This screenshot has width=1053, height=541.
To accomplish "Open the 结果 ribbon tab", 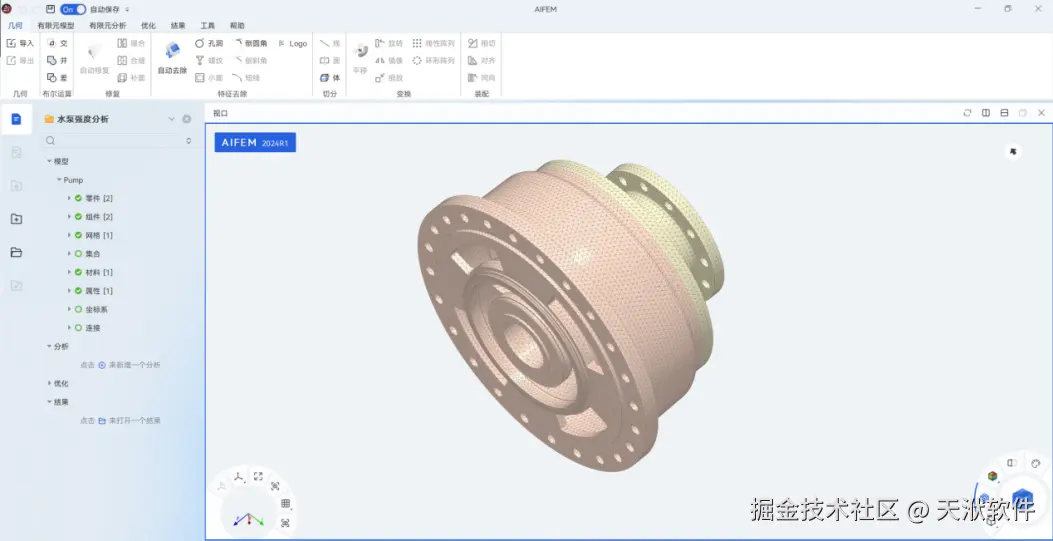I will point(178,26).
